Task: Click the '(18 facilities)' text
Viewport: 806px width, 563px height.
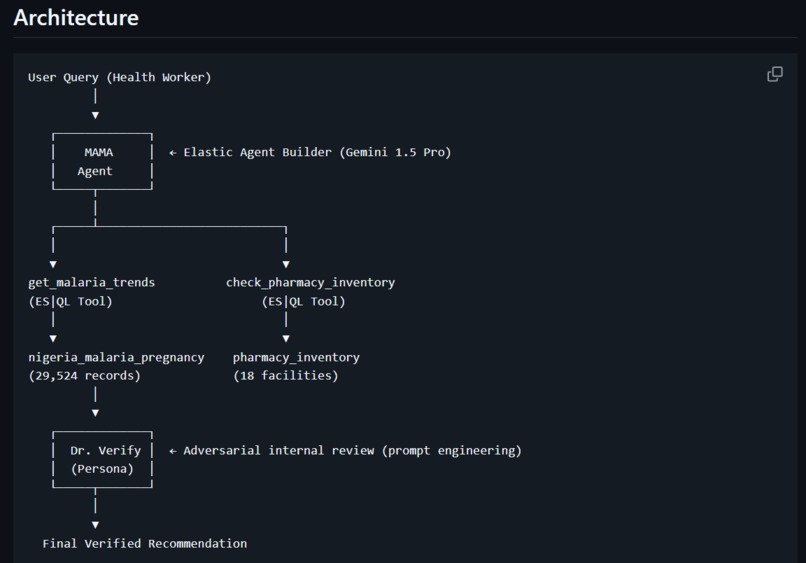Action: [x=286, y=376]
